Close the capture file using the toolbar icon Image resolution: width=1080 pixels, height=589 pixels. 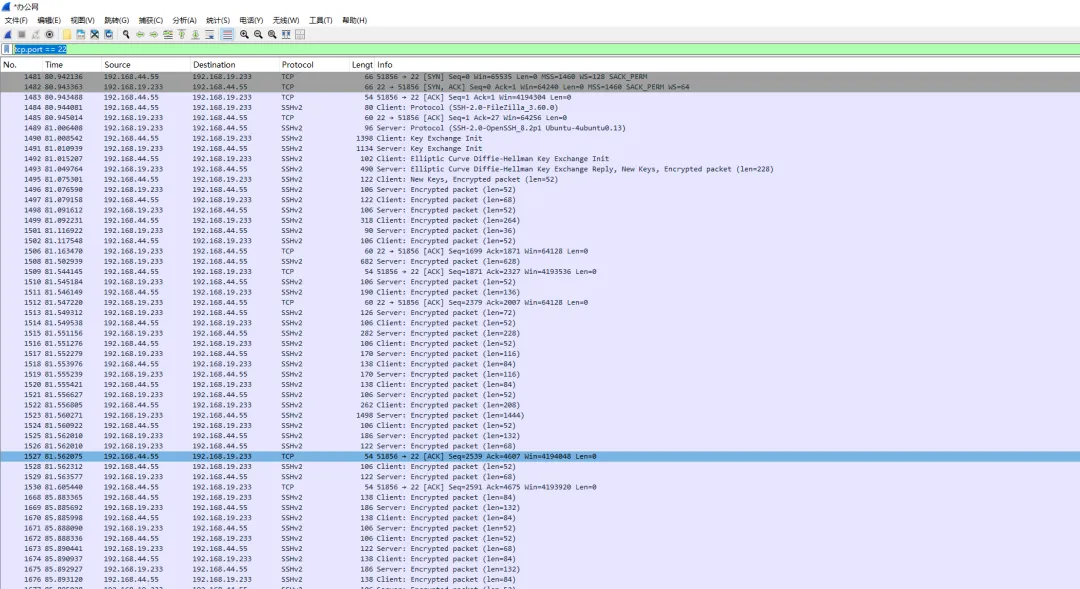tap(94, 34)
